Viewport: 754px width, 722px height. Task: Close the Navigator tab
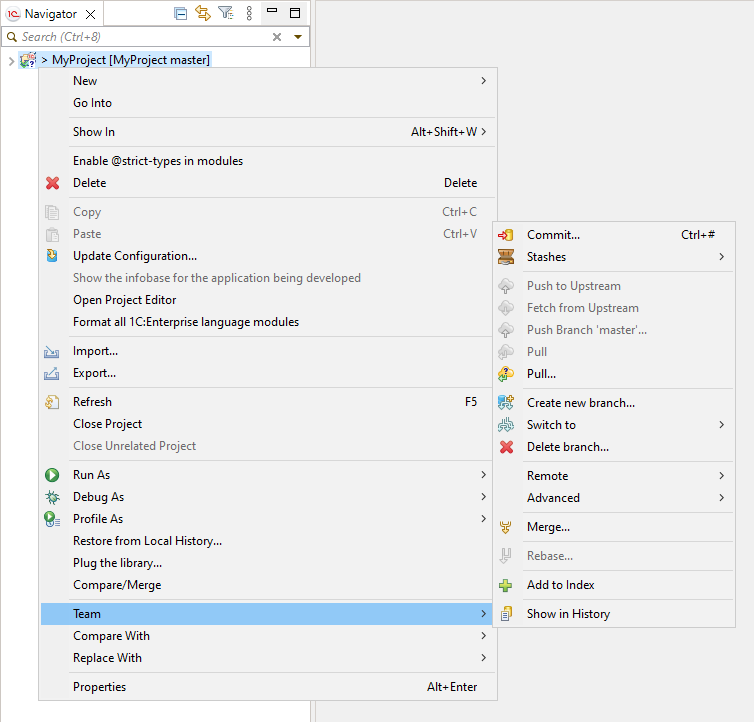pyautogui.click(x=90, y=14)
